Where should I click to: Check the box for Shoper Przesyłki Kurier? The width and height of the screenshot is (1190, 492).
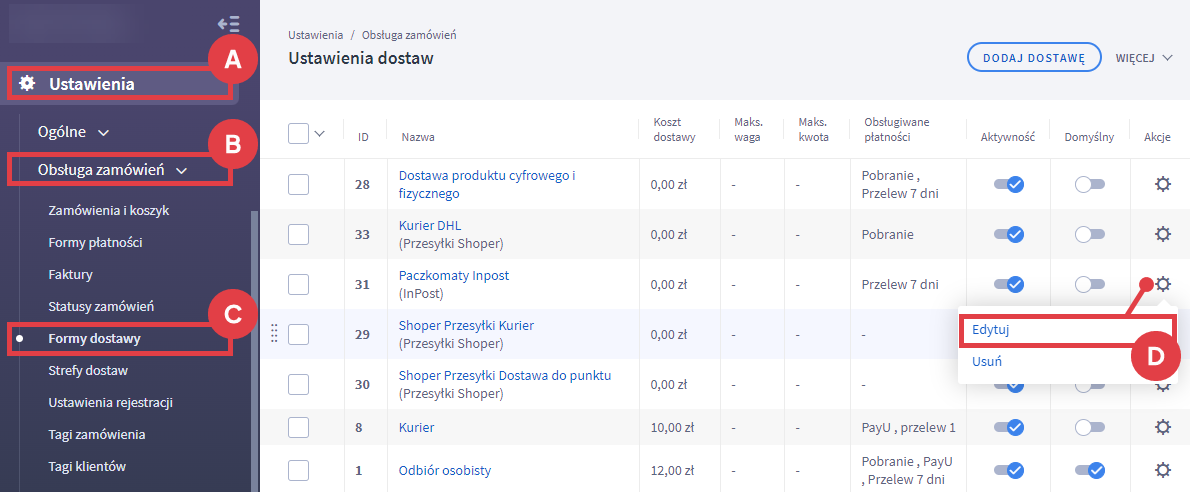tap(298, 334)
